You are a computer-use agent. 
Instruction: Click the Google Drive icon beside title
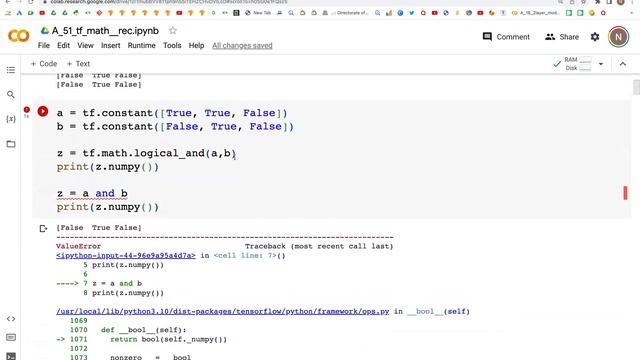click(x=45, y=31)
